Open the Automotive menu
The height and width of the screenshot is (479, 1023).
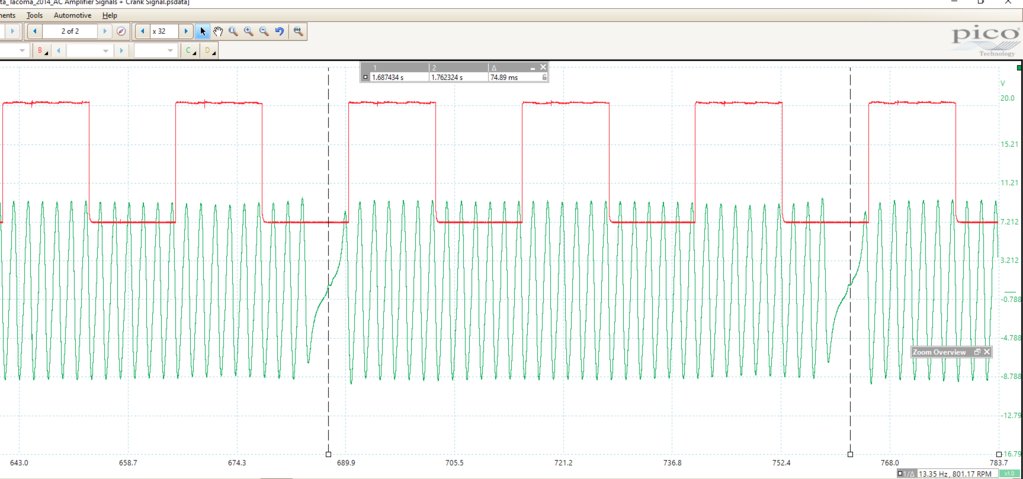[72, 15]
